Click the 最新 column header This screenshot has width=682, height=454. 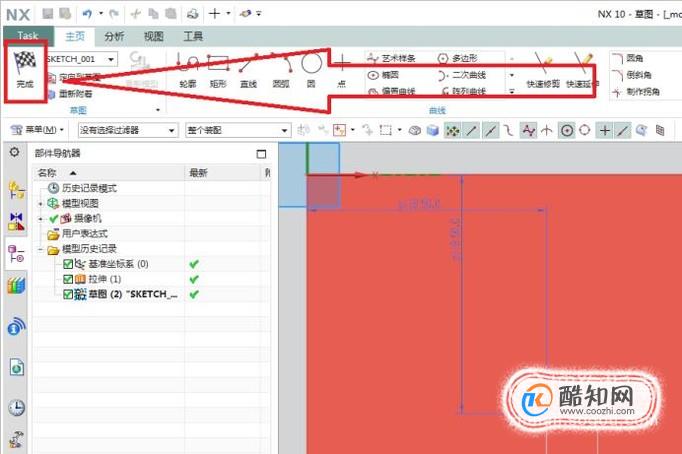point(222,173)
